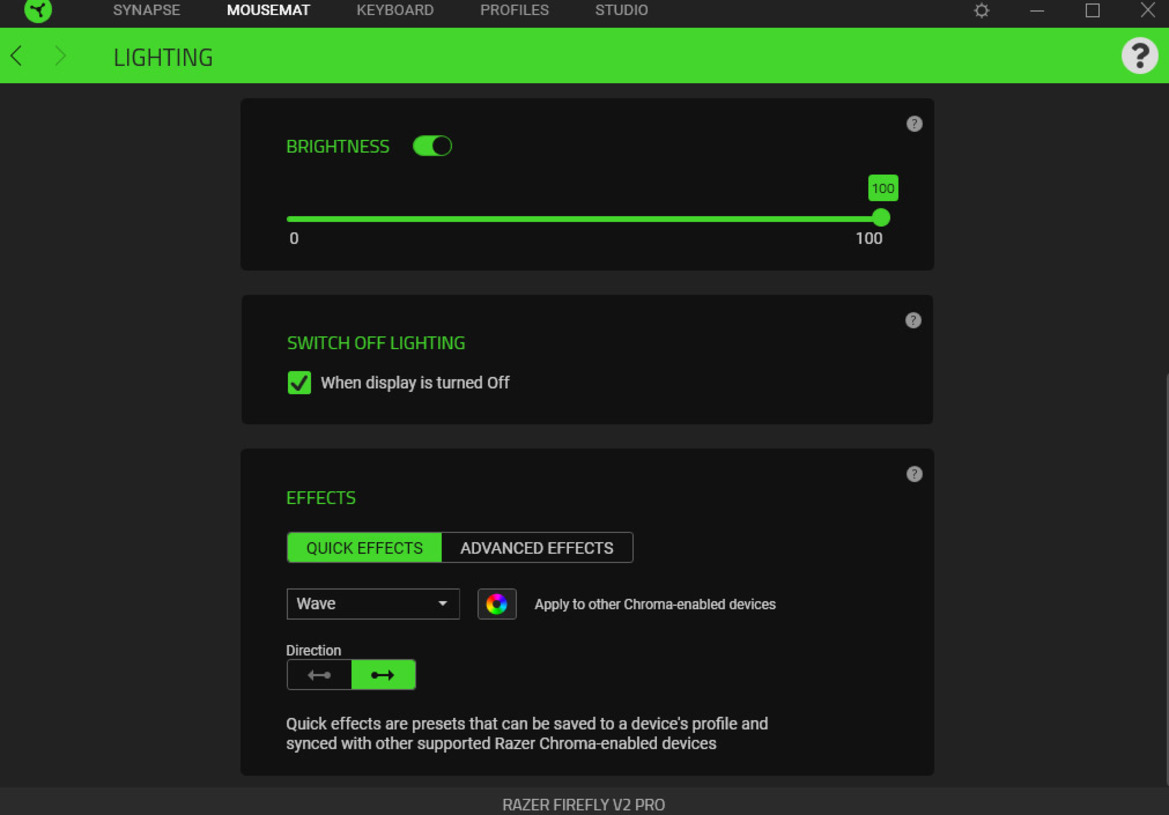Select the Mousemat tab
1169x815 pixels.
pyautogui.click(x=268, y=10)
